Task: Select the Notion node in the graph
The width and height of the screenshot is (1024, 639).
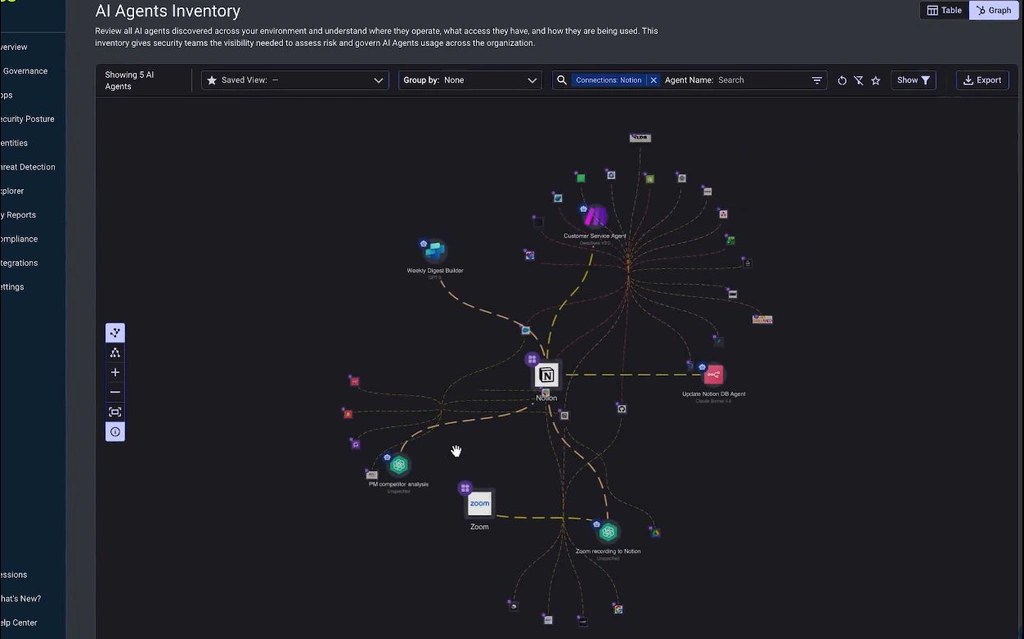Action: pos(547,375)
